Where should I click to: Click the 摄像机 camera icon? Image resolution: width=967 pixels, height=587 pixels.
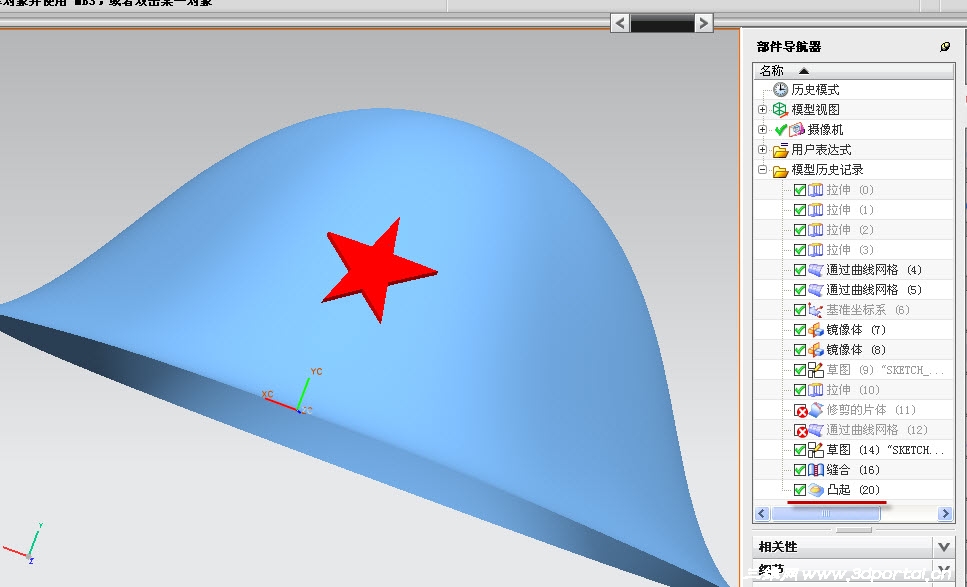(797, 129)
